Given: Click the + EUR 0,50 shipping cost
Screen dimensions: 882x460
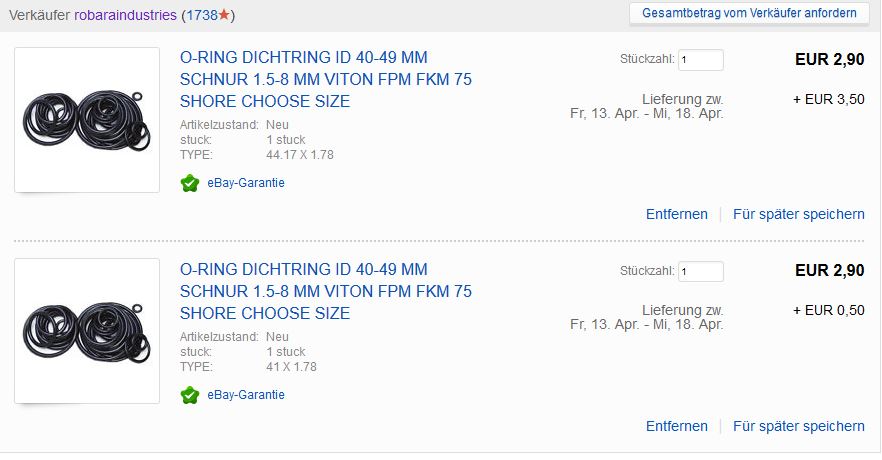Looking at the screenshot, I should click(828, 310).
